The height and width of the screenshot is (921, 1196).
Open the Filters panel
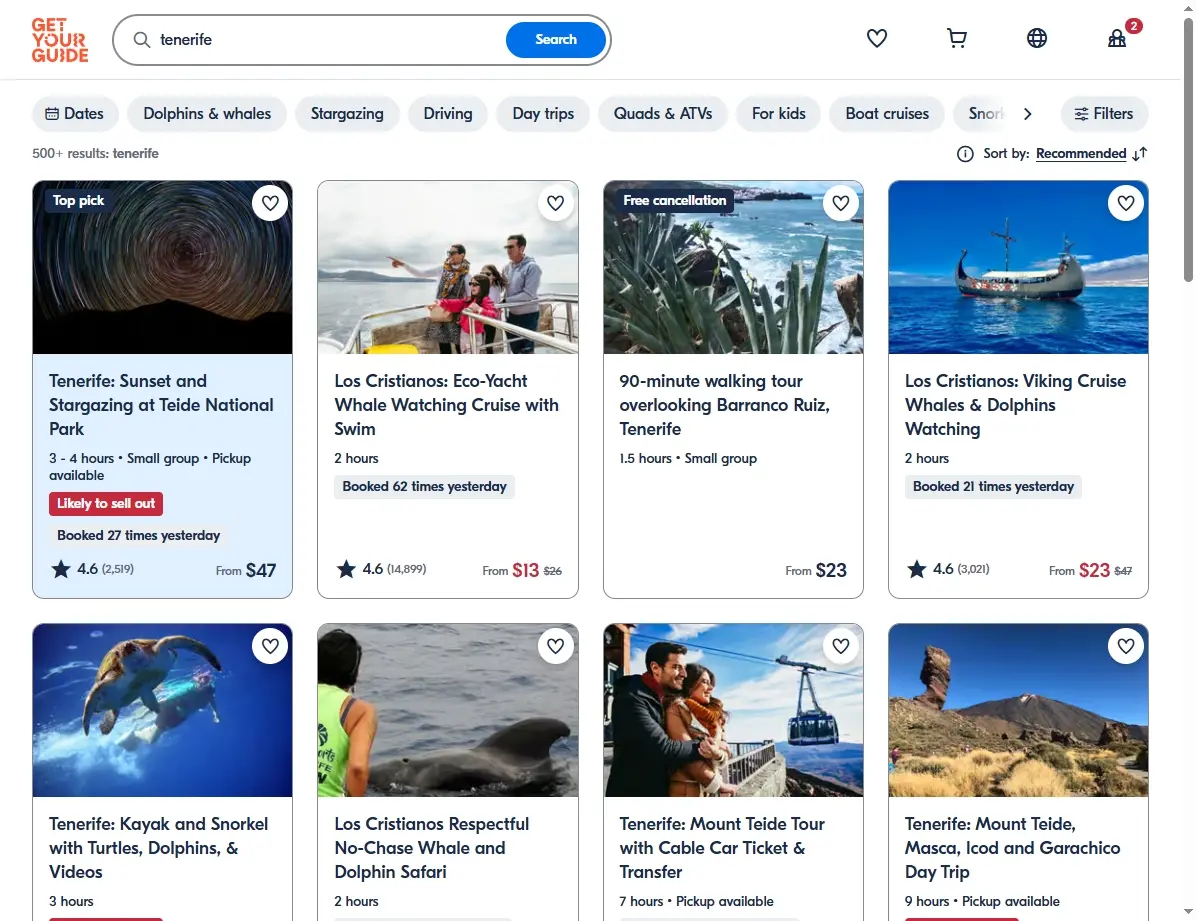1104,114
